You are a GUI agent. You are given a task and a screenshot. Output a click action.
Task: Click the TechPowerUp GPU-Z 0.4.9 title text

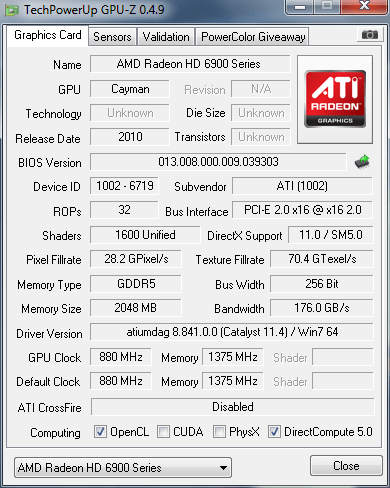(x=94, y=10)
